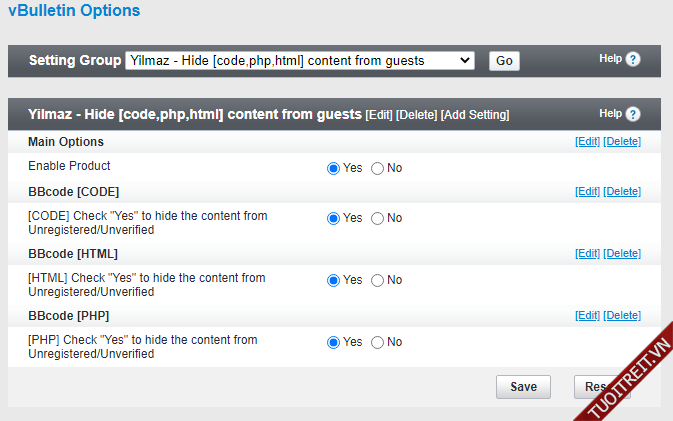Edit the Main Options setting
673x421 pixels.
pos(587,142)
